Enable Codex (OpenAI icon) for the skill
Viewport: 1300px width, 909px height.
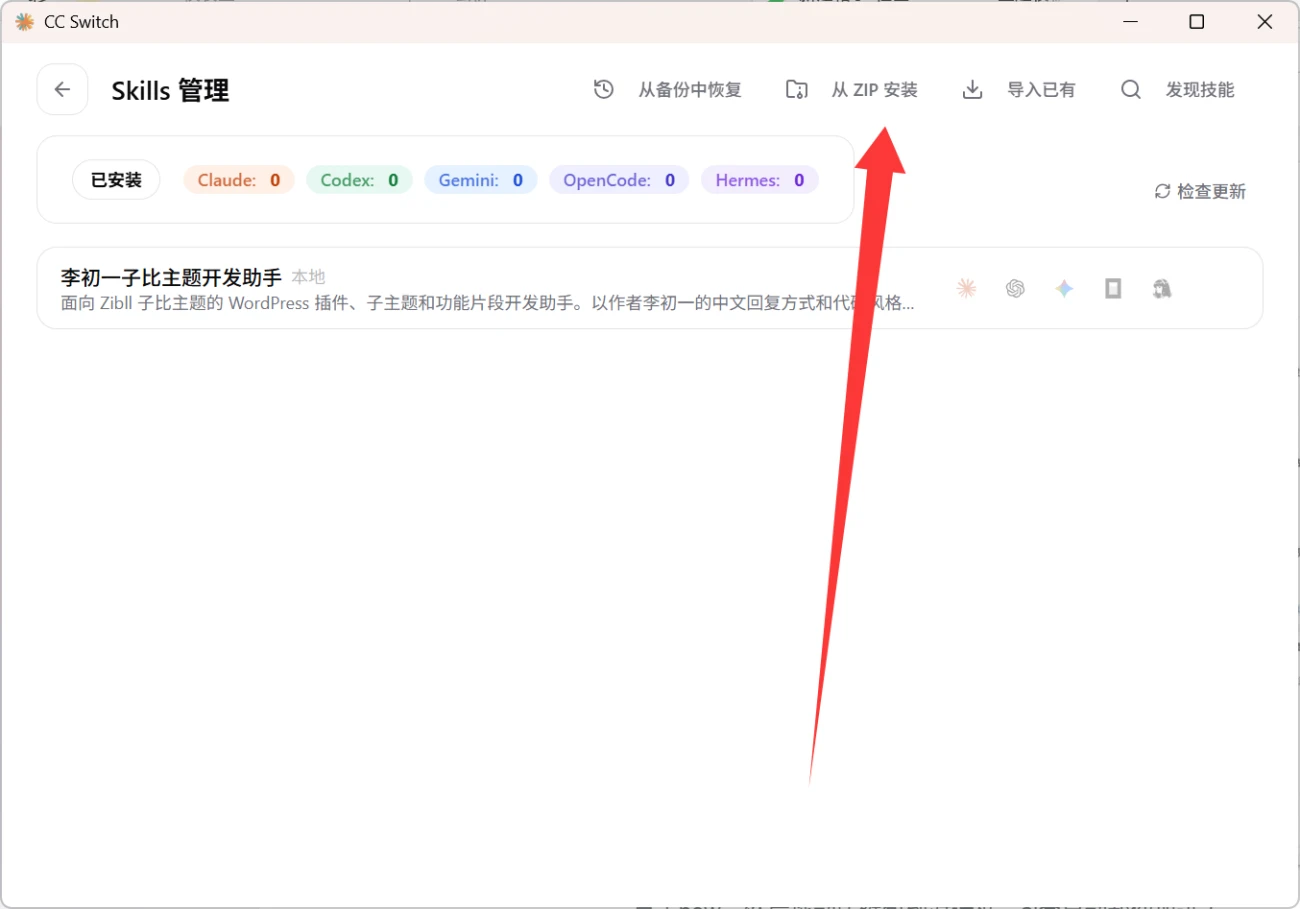tap(1015, 289)
